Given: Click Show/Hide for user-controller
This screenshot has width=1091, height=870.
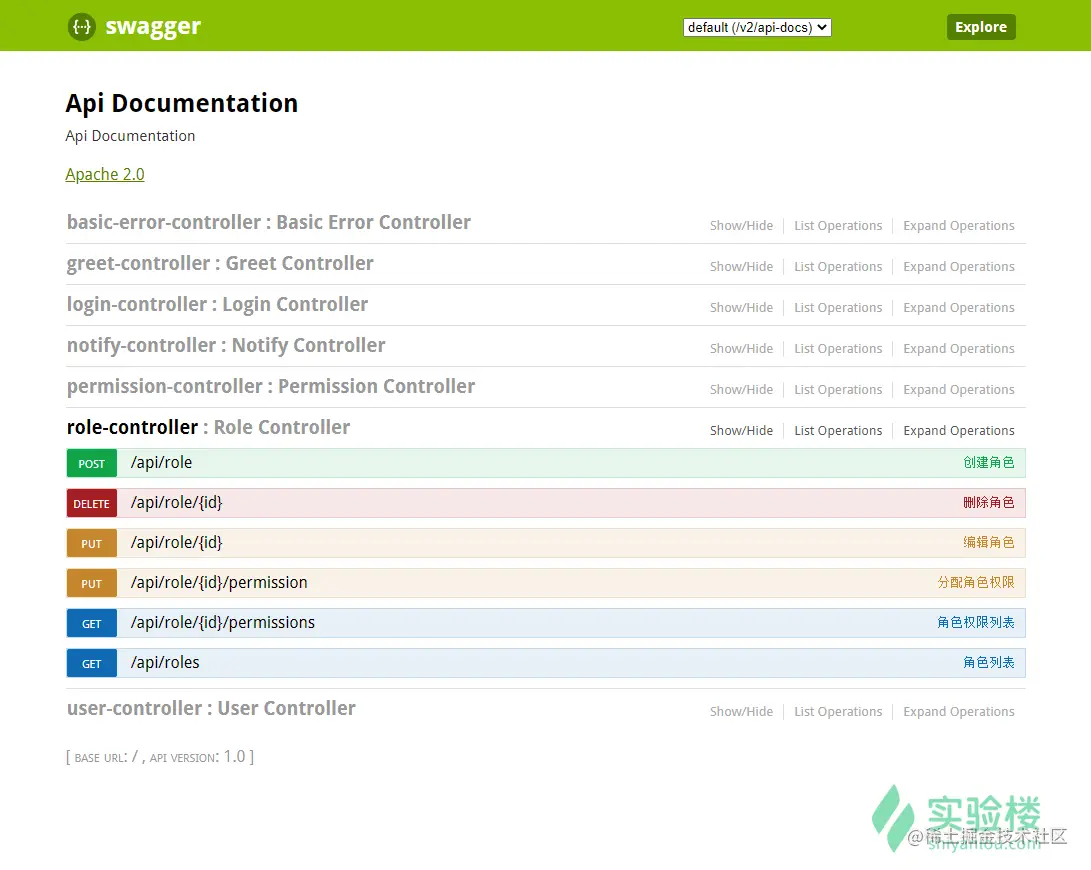Looking at the screenshot, I should click(x=741, y=712).
